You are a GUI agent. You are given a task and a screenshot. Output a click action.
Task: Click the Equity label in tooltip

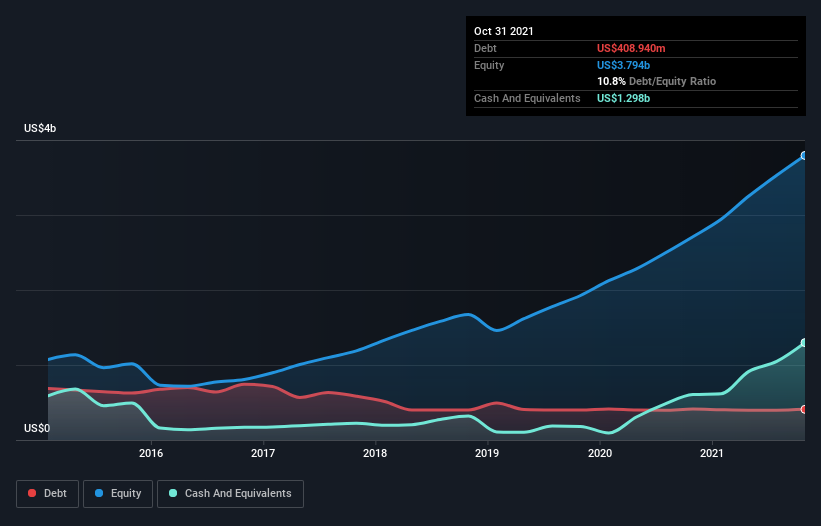(489, 65)
